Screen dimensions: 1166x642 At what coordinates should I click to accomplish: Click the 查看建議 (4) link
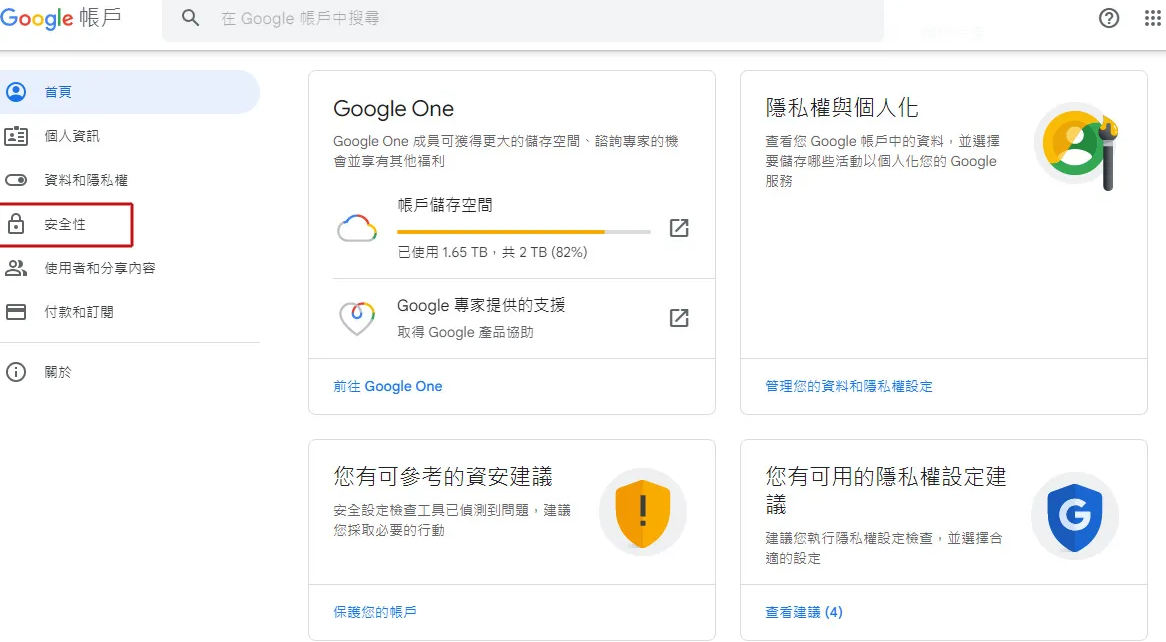tap(803, 612)
